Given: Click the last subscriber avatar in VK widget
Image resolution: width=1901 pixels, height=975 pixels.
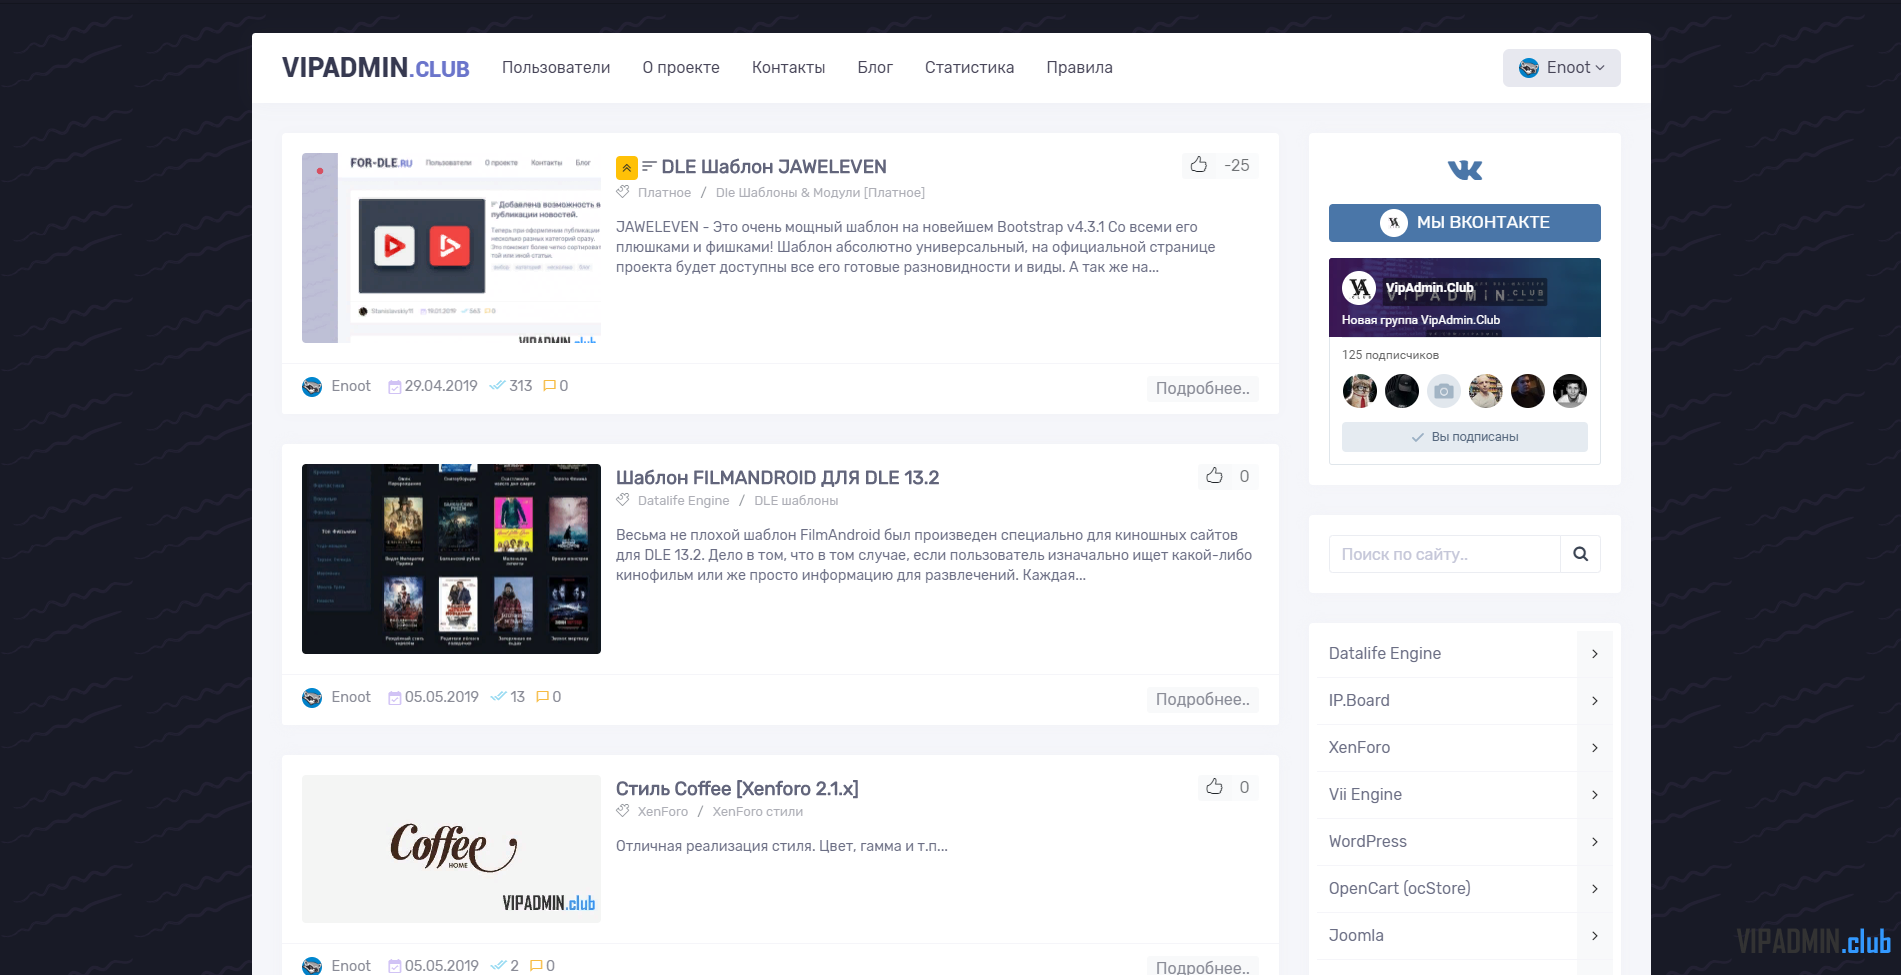Looking at the screenshot, I should (x=1570, y=391).
